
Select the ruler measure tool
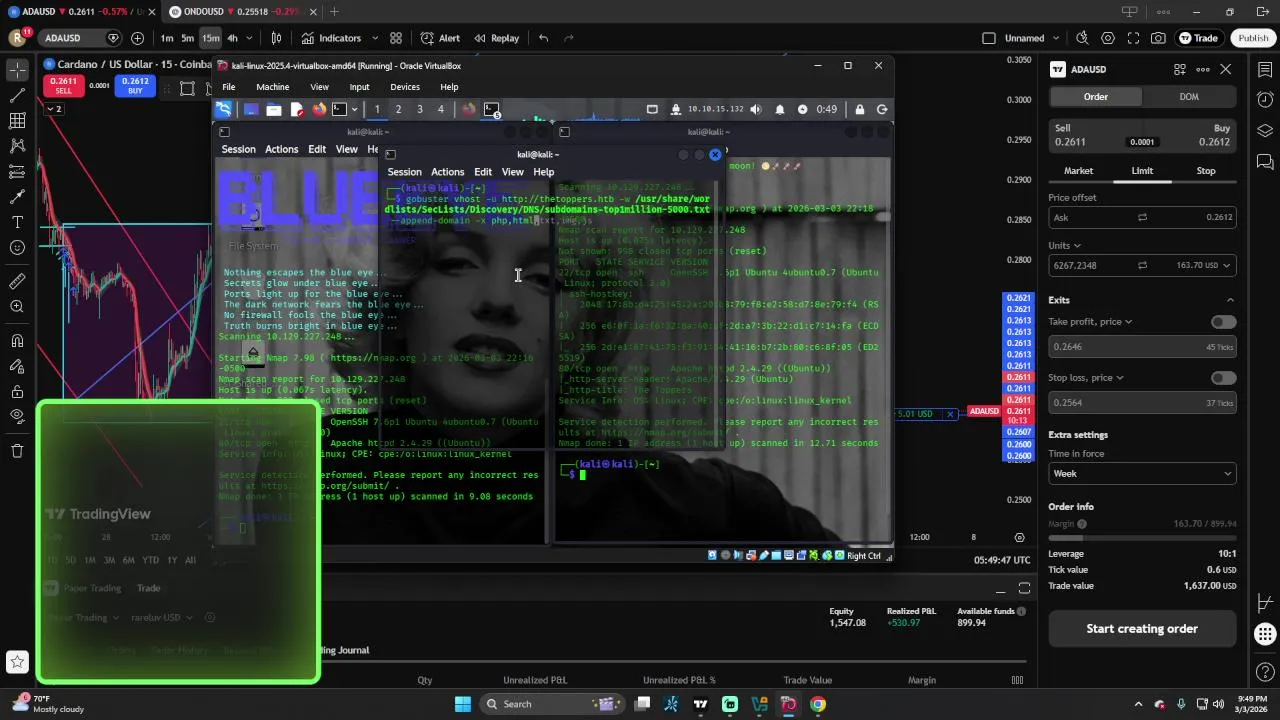pos(17,281)
